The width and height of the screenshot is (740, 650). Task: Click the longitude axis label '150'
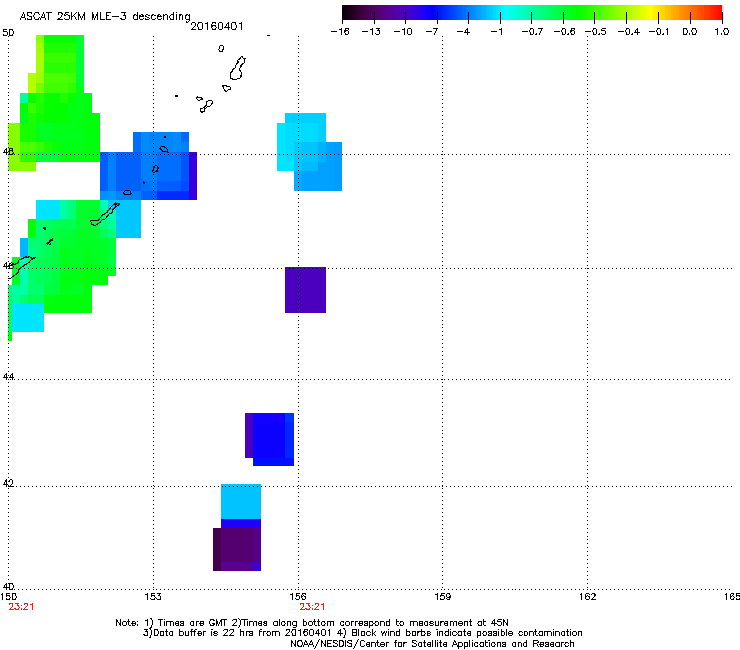8,597
